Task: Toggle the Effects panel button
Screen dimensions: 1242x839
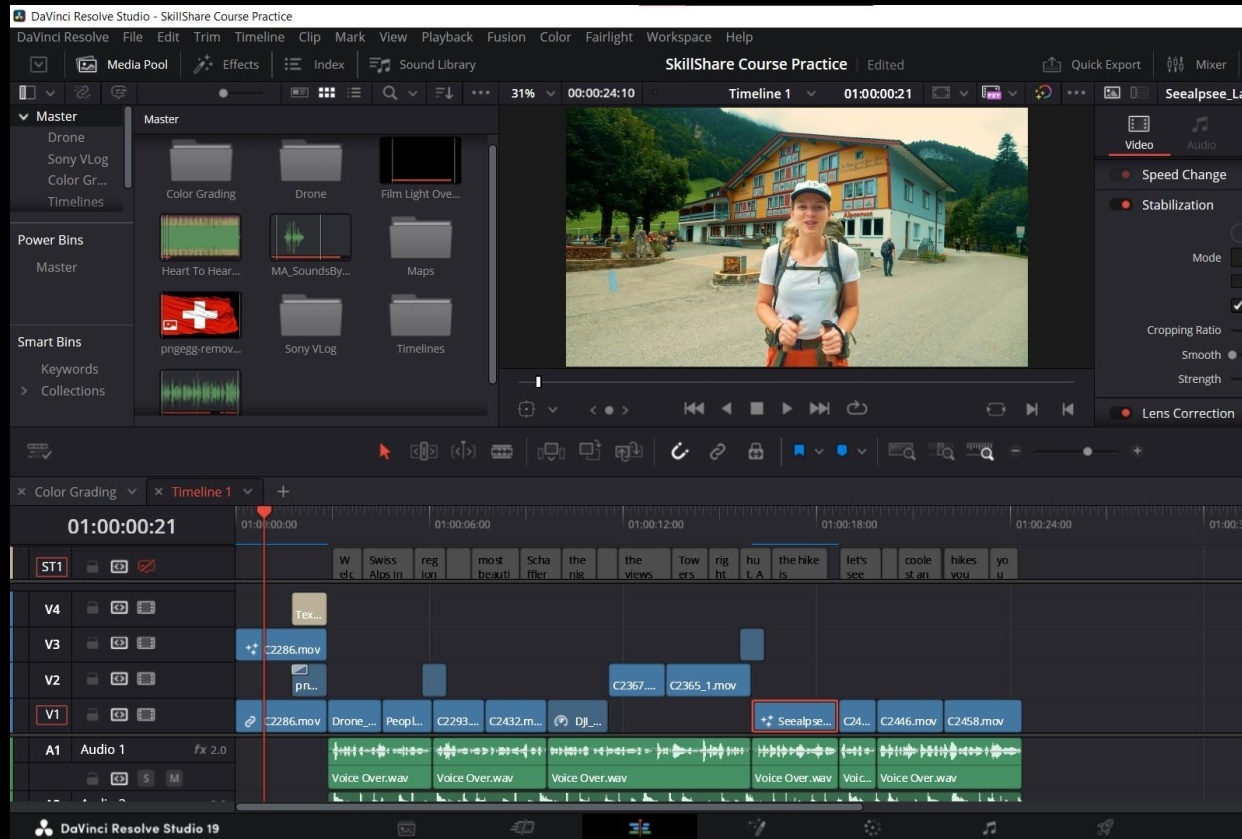Action: (x=226, y=65)
